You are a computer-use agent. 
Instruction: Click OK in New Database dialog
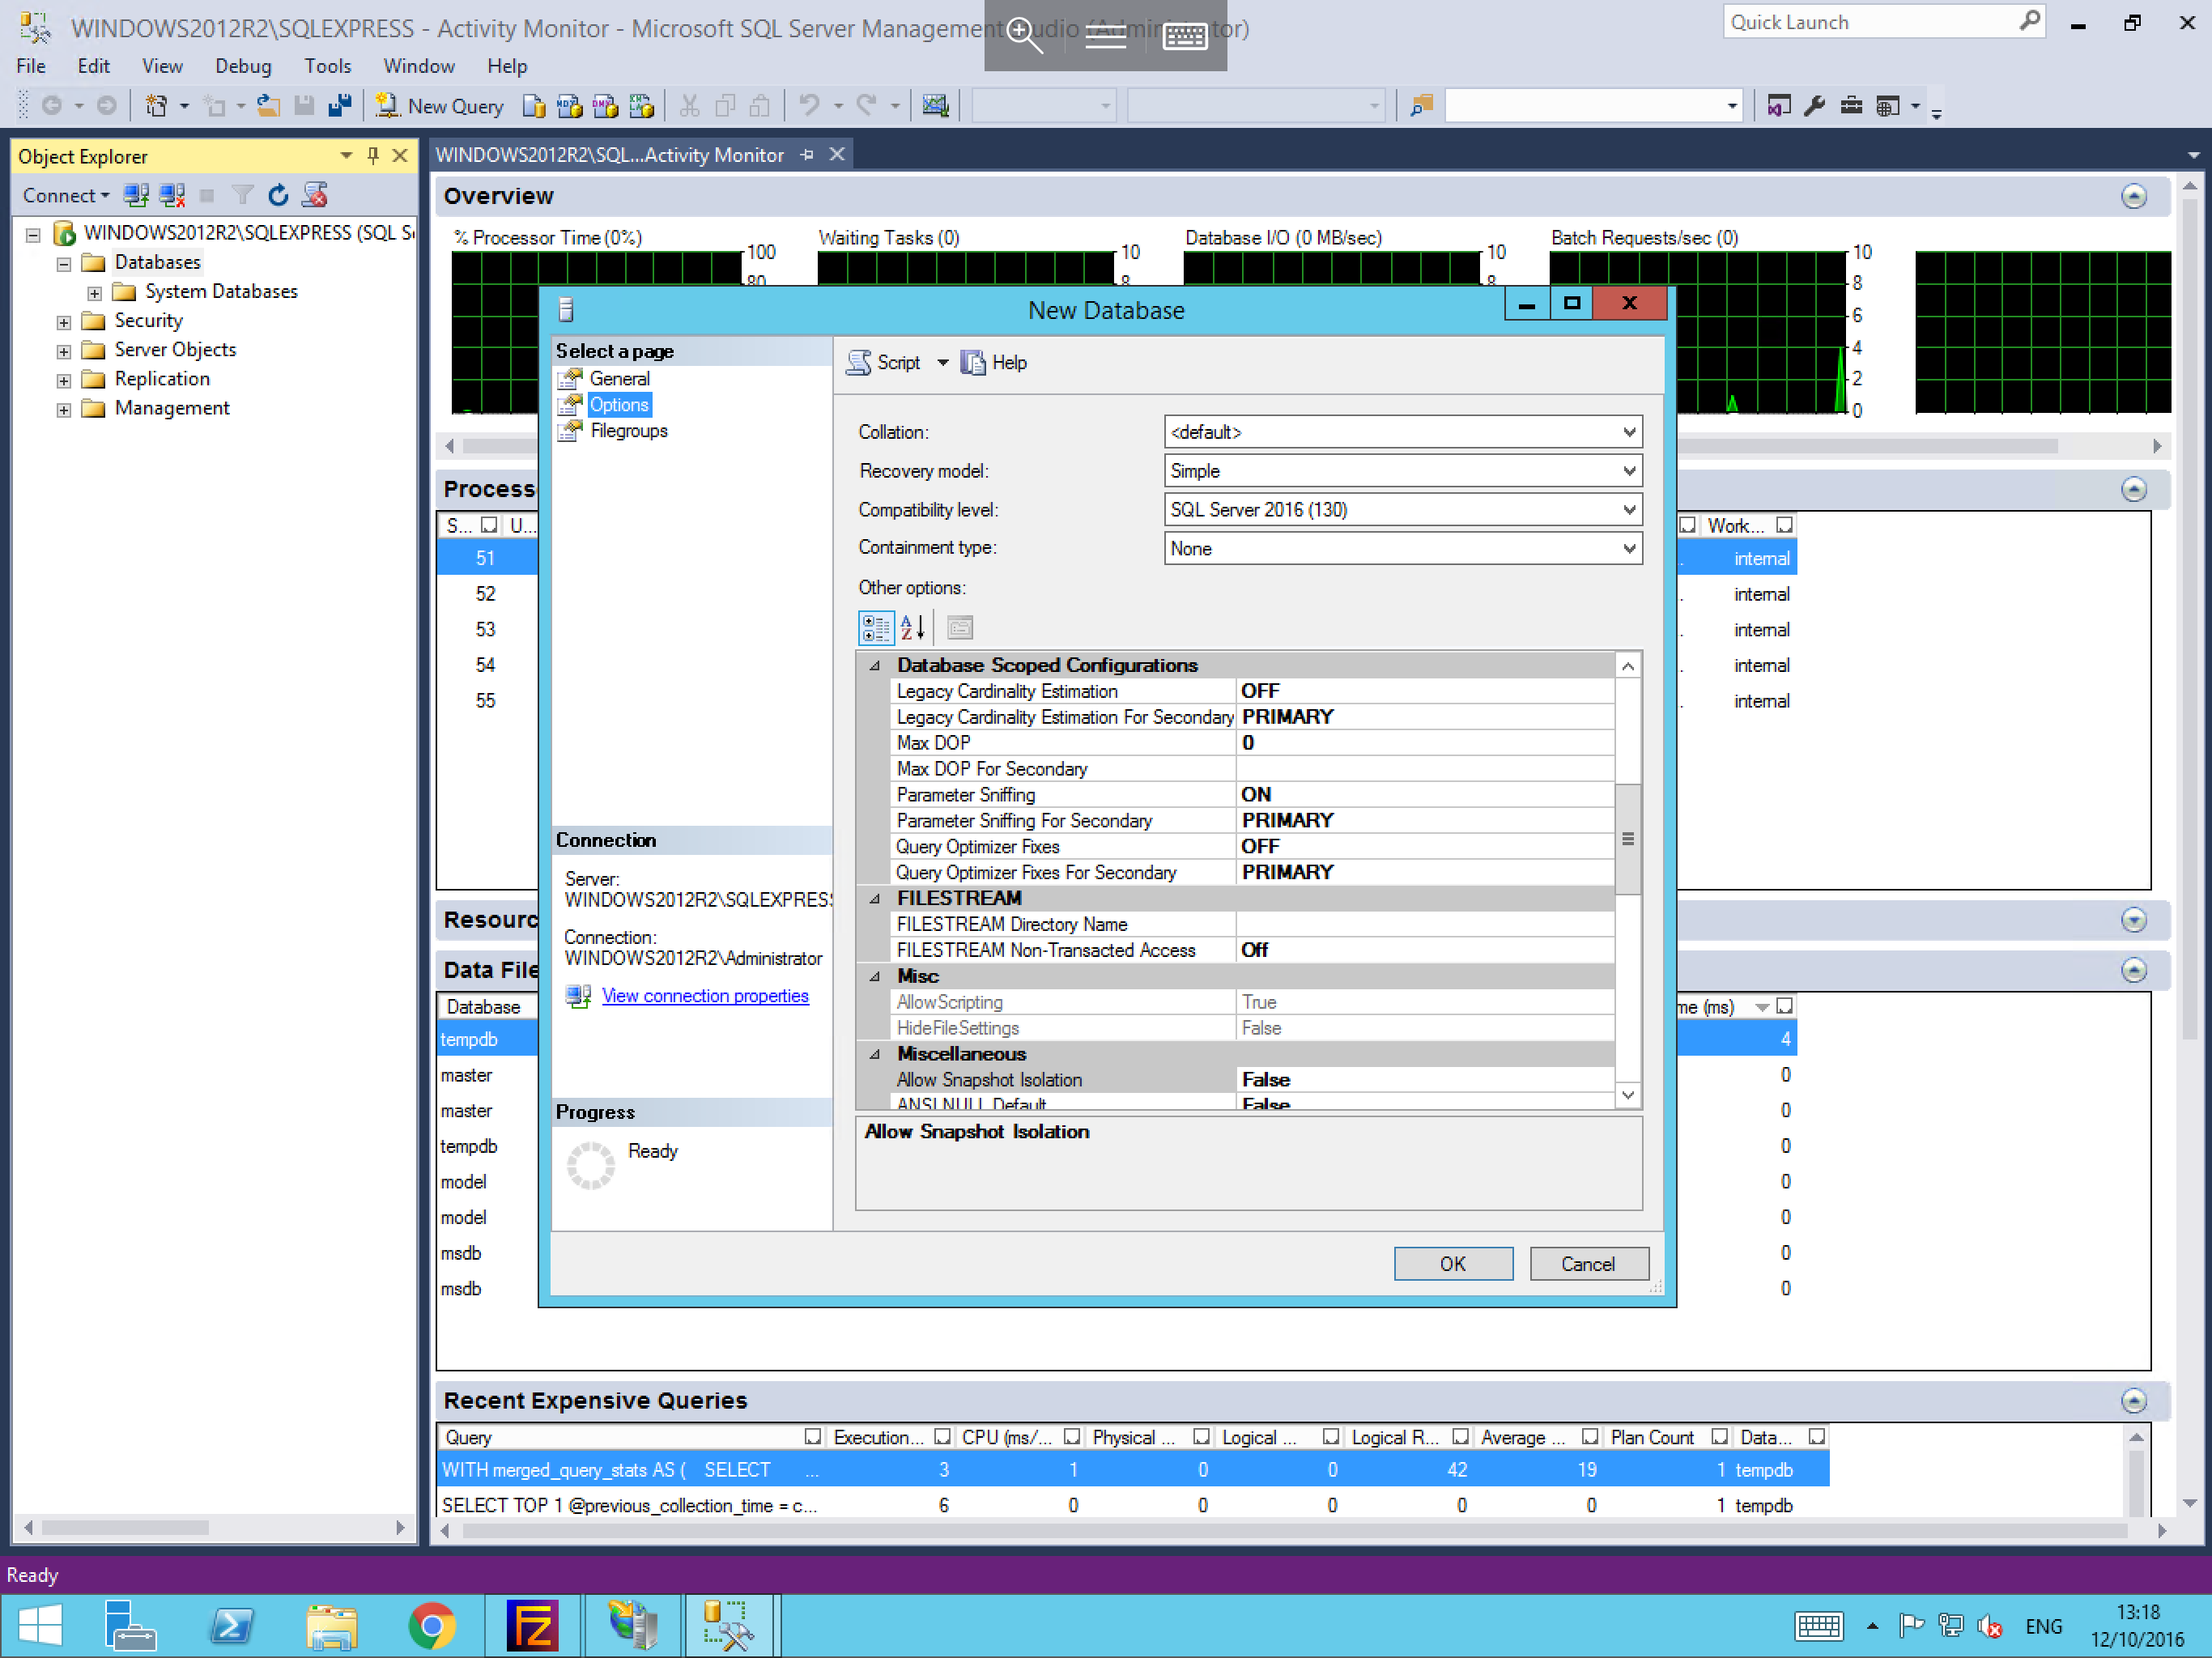point(1452,1264)
